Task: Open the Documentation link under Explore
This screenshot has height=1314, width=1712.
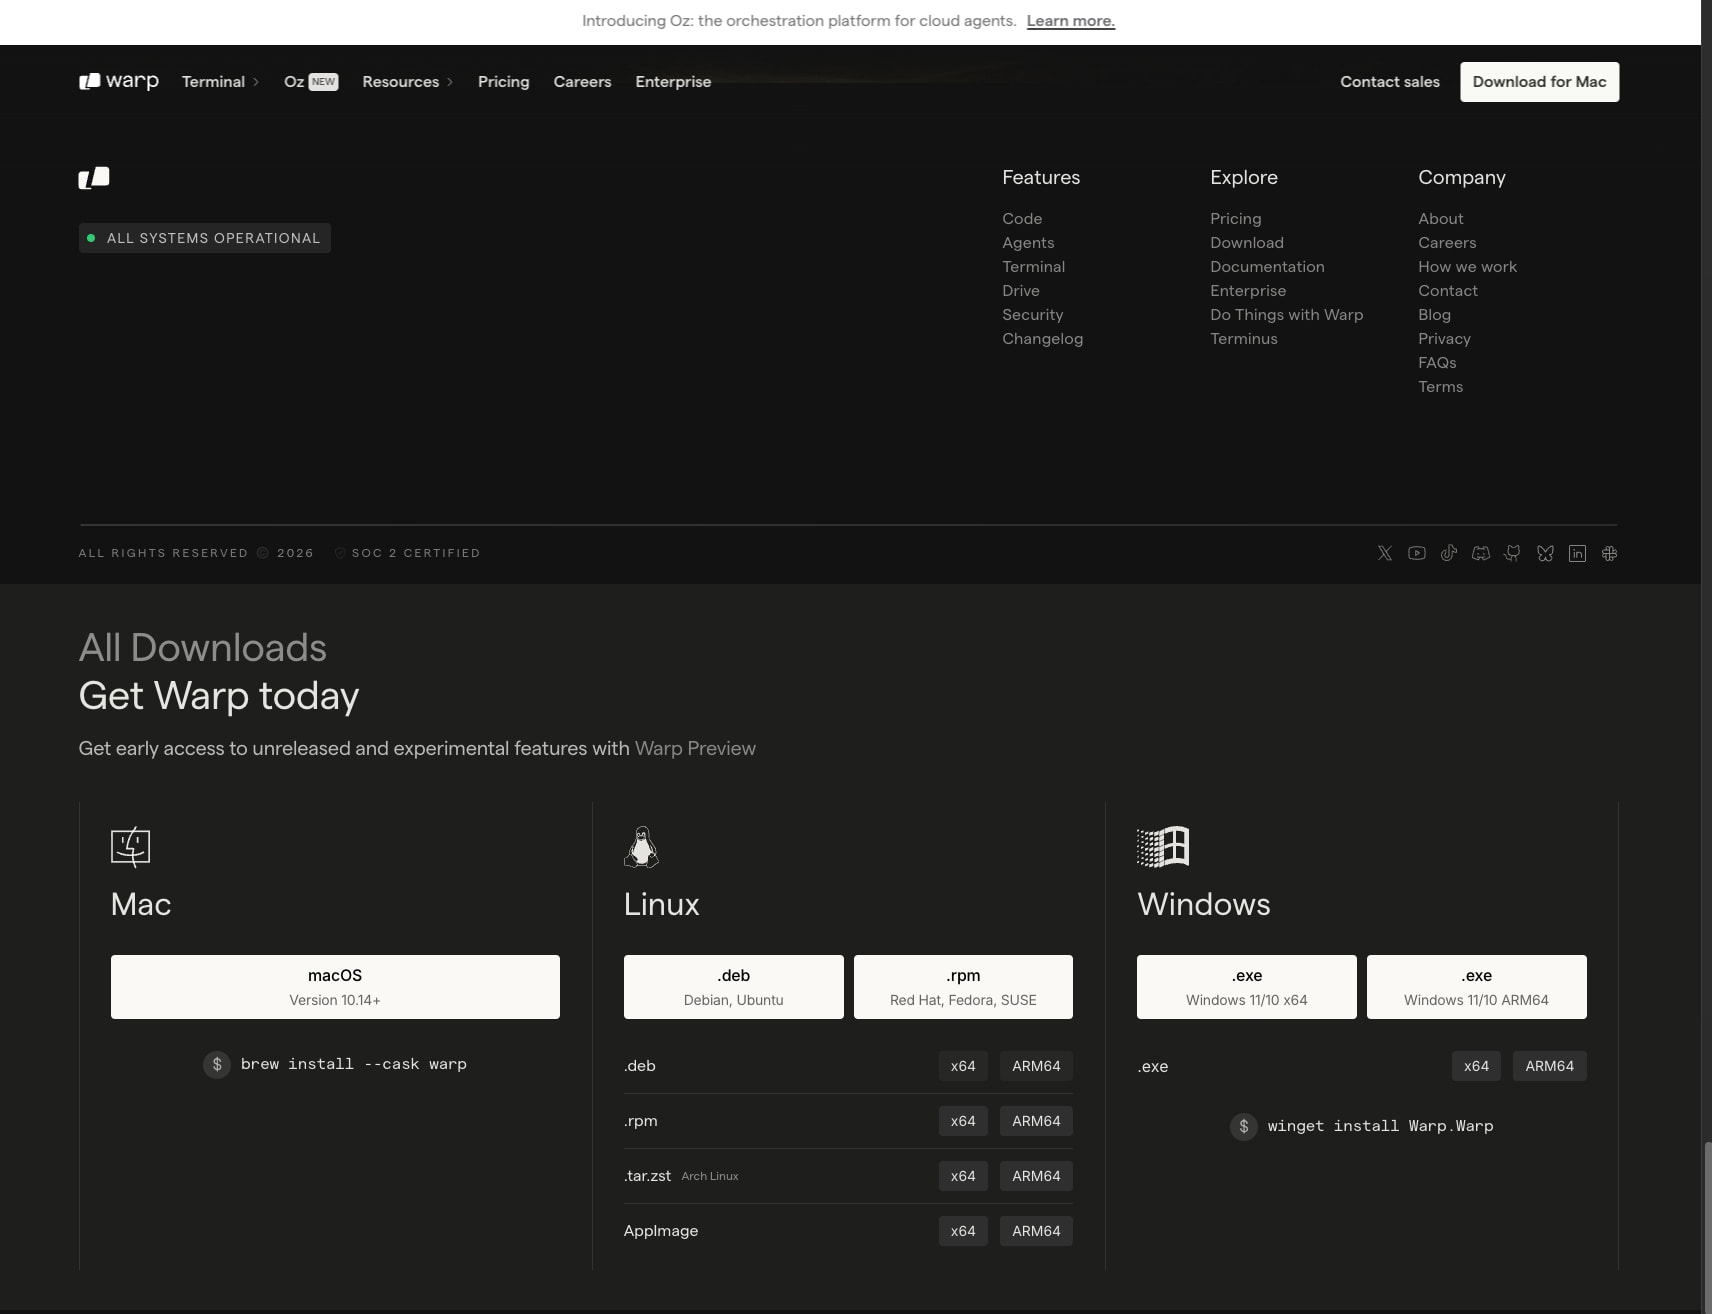Action: tap(1267, 267)
